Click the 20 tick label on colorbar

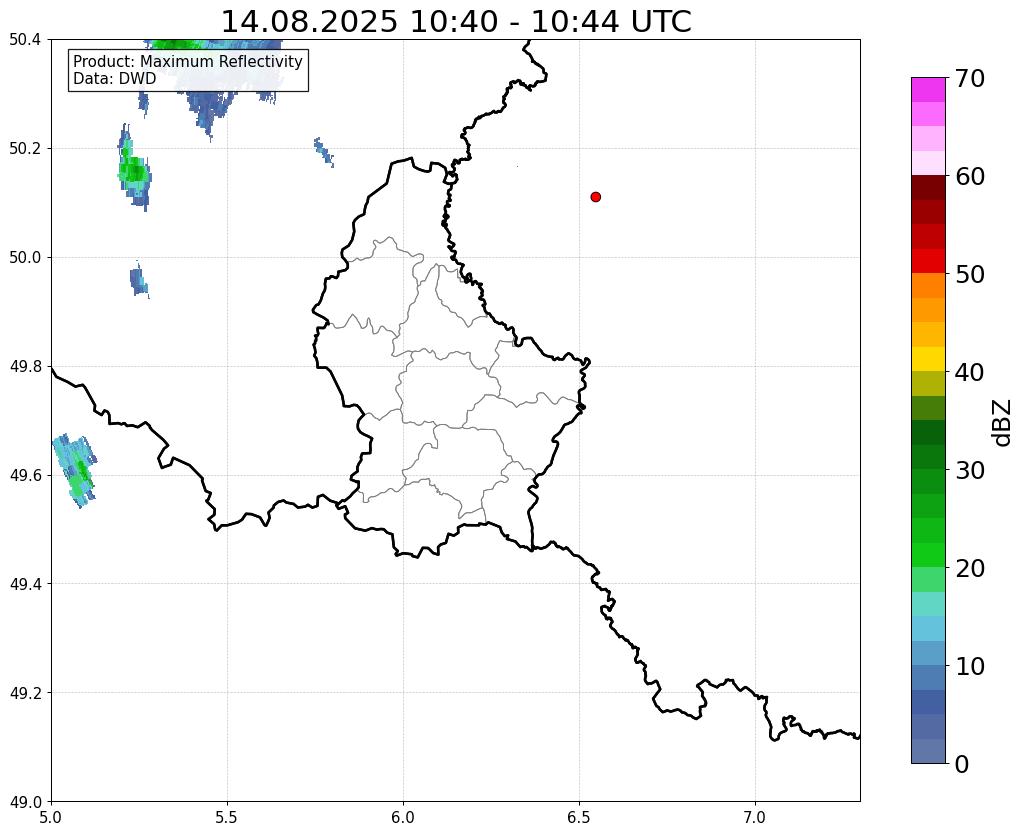pyautogui.click(x=970, y=568)
